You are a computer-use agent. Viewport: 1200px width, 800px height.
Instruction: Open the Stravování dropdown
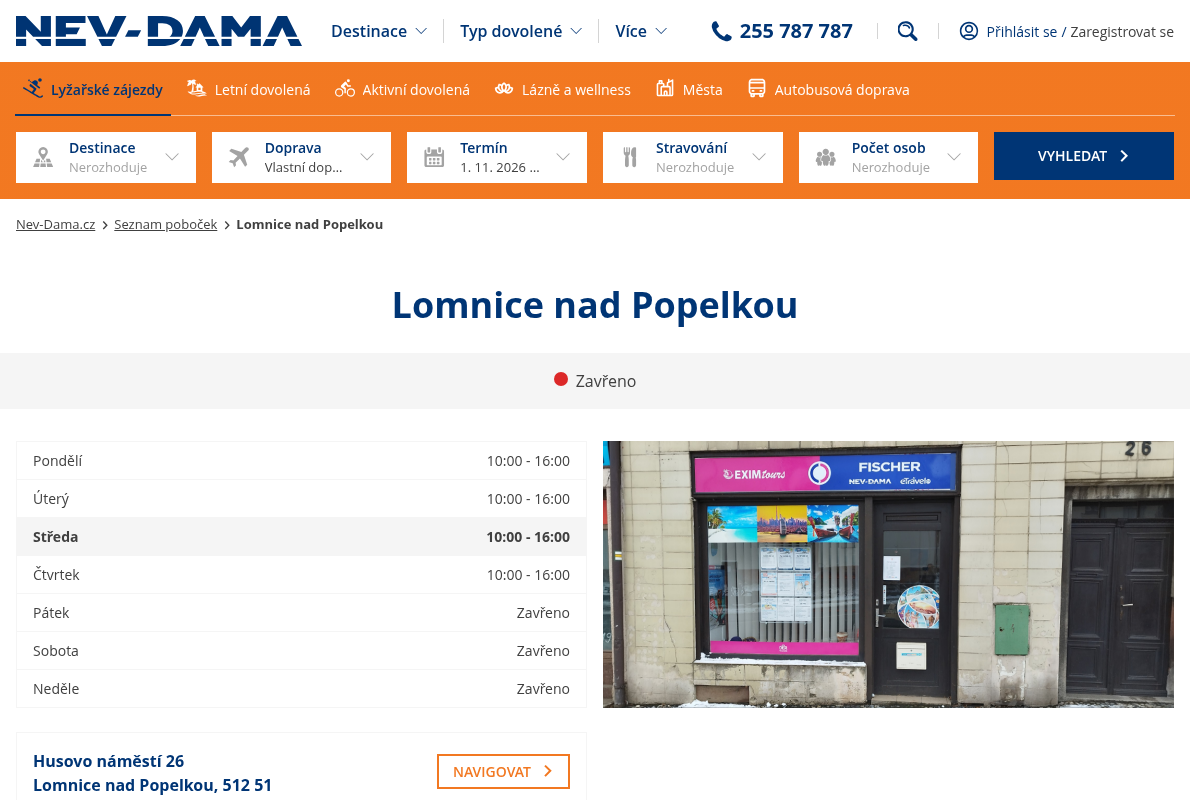(x=693, y=157)
